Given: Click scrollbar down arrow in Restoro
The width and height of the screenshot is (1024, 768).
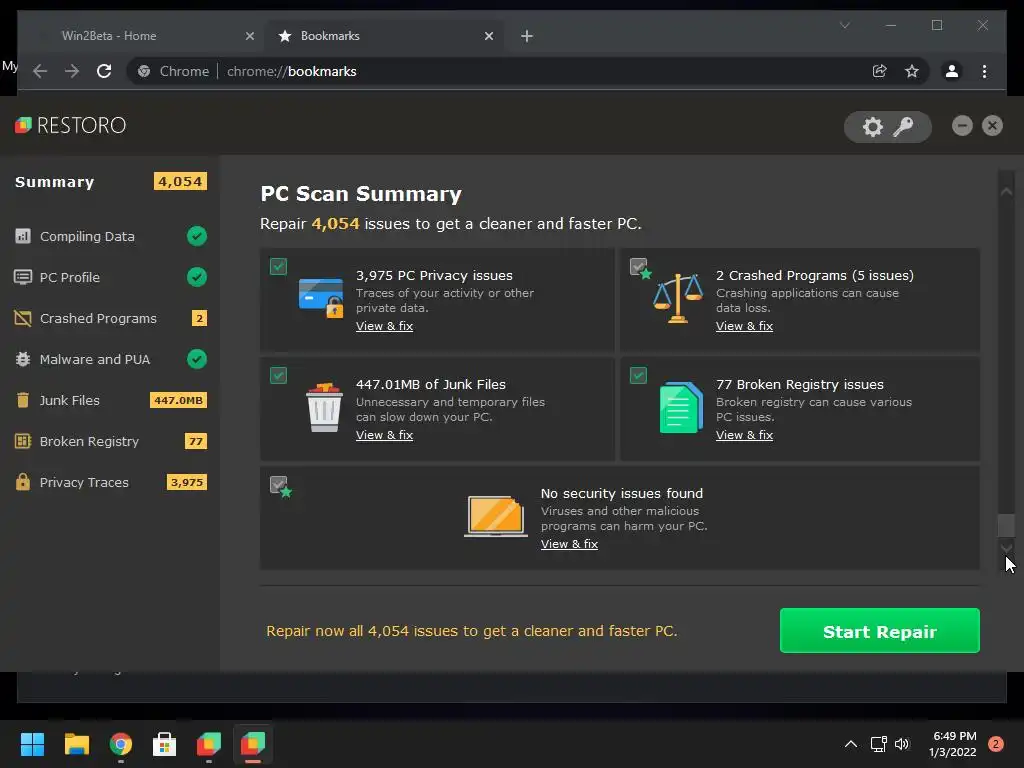Looking at the screenshot, I should (1006, 547).
